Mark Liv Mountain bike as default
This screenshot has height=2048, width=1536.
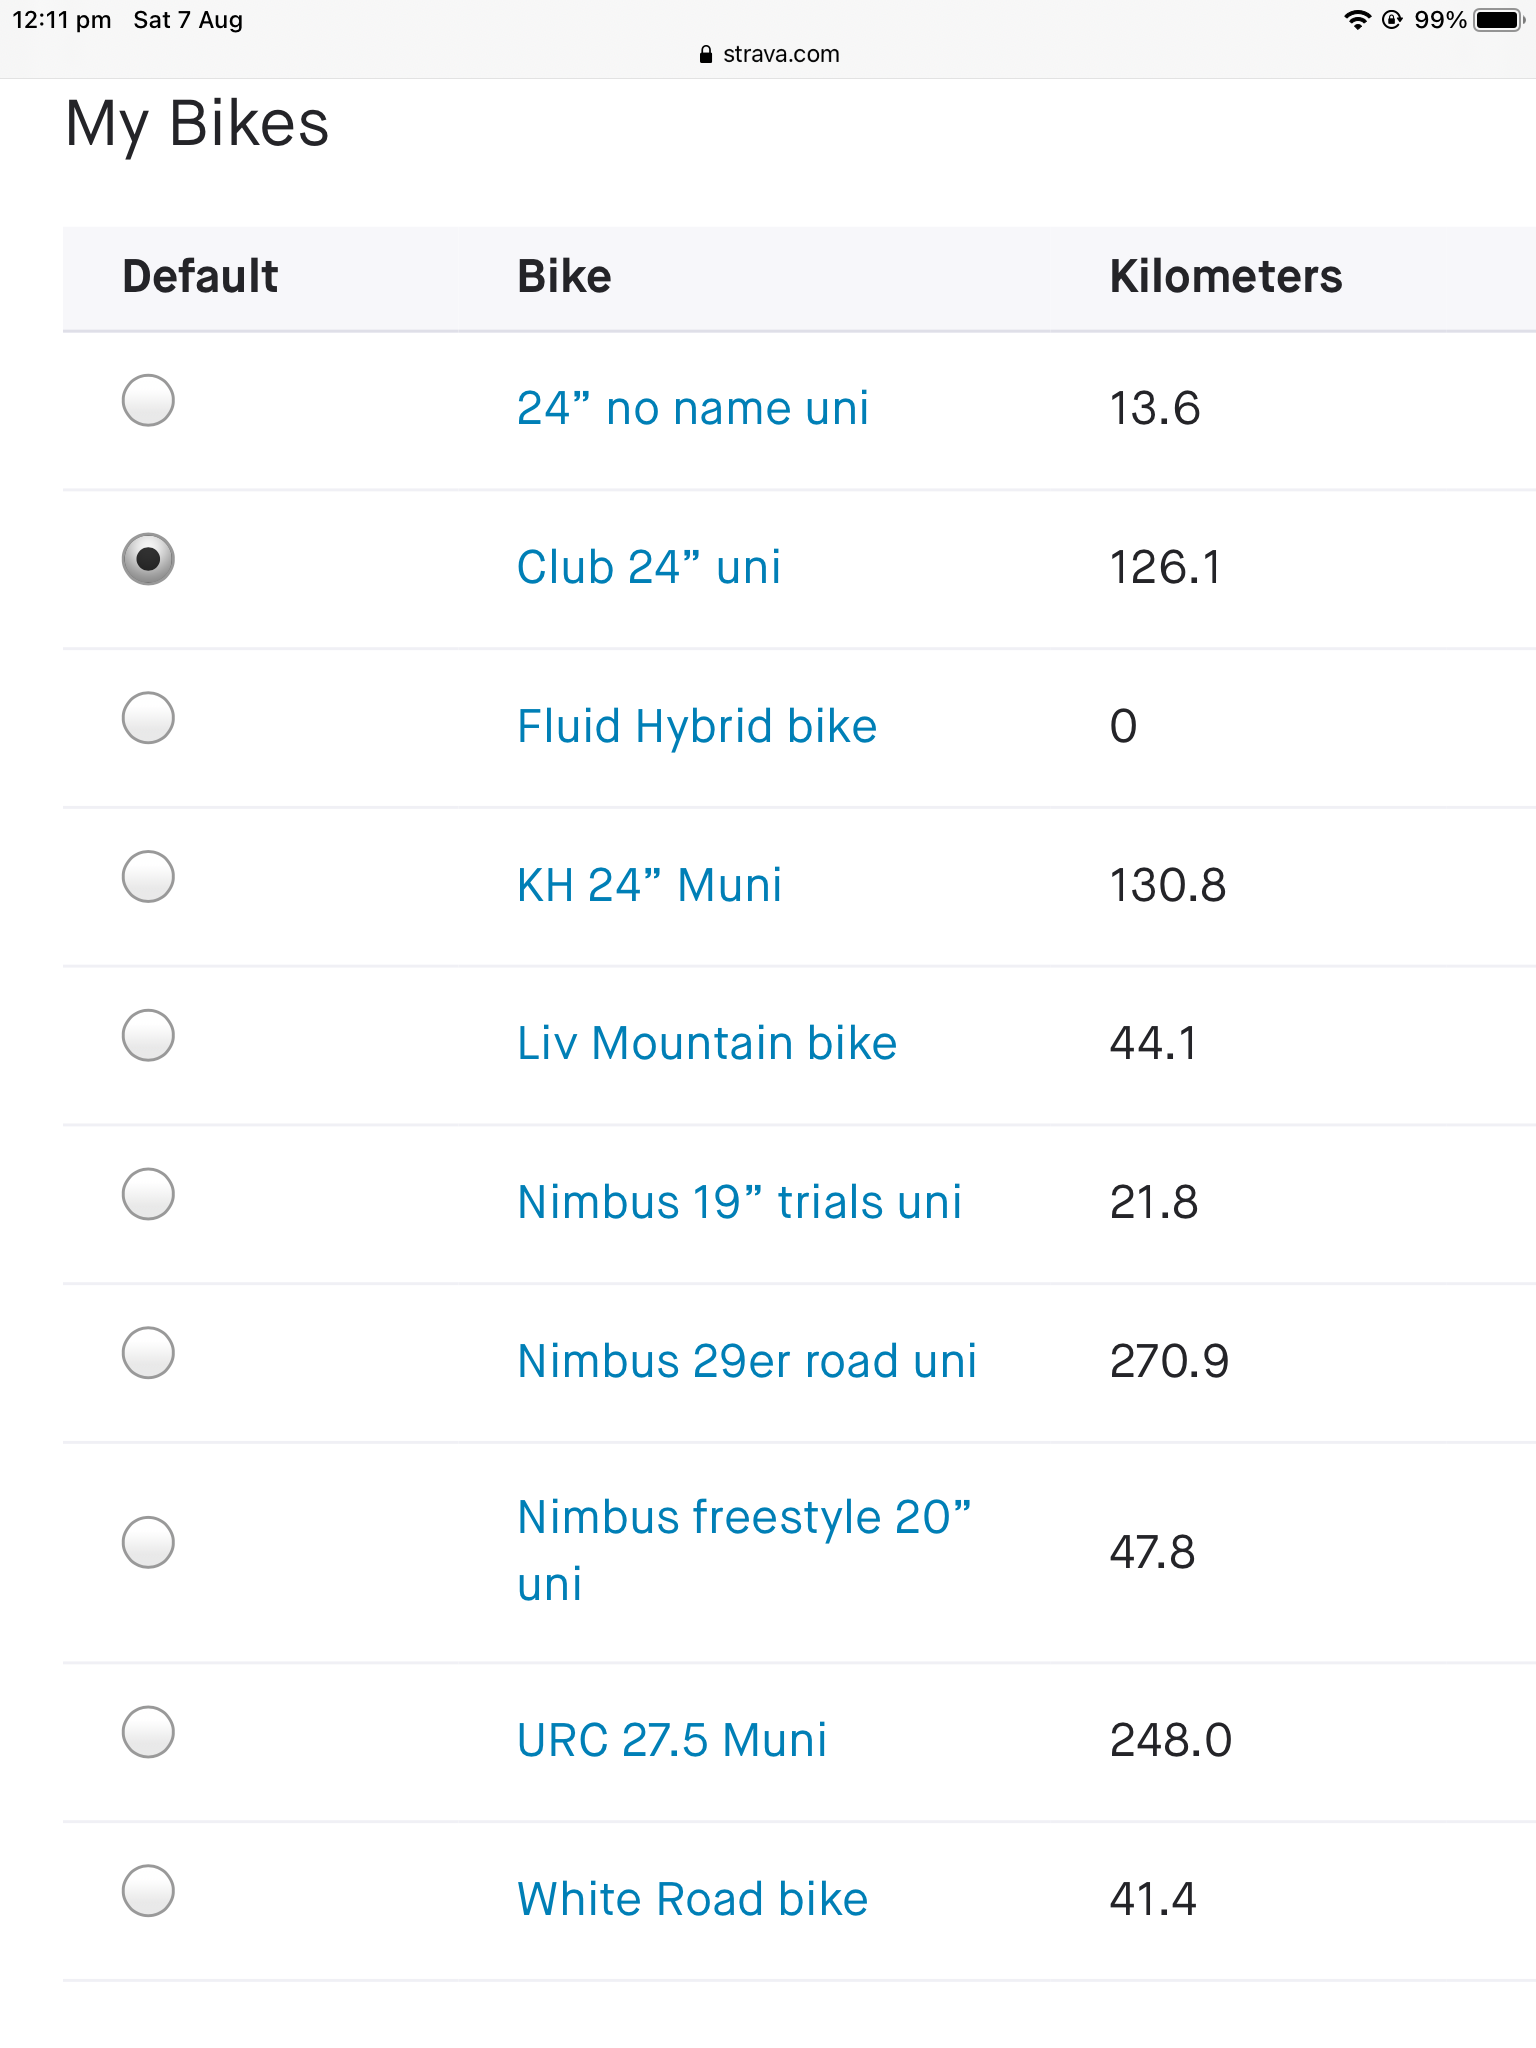[x=148, y=1035]
